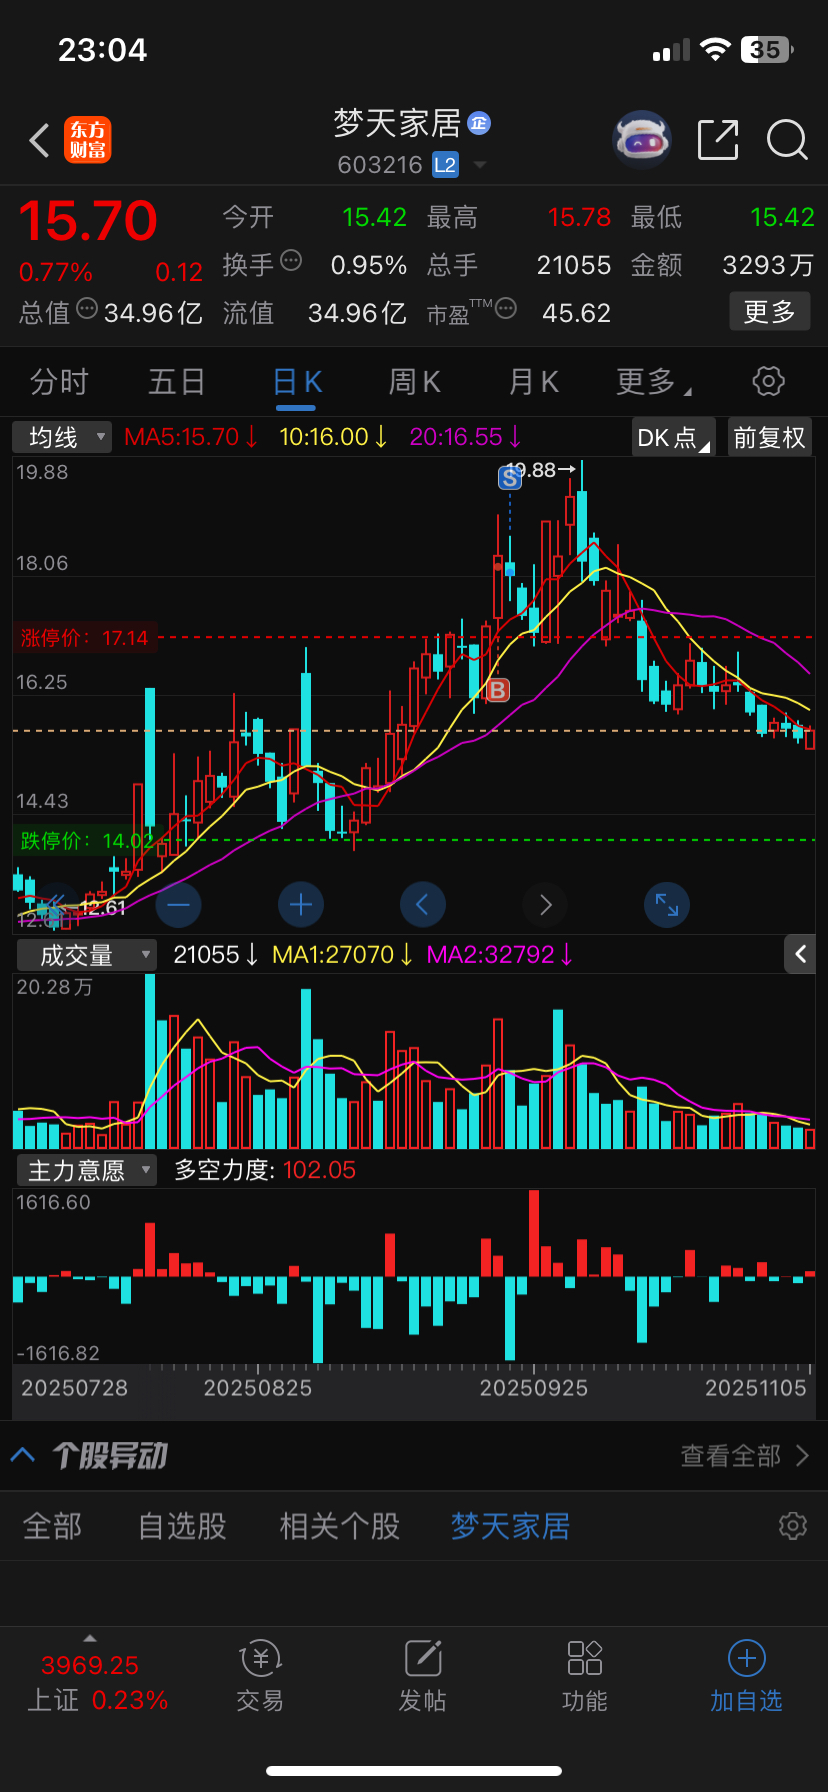
Task: Open 查看全部 link
Action: click(x=745, y=1455)
